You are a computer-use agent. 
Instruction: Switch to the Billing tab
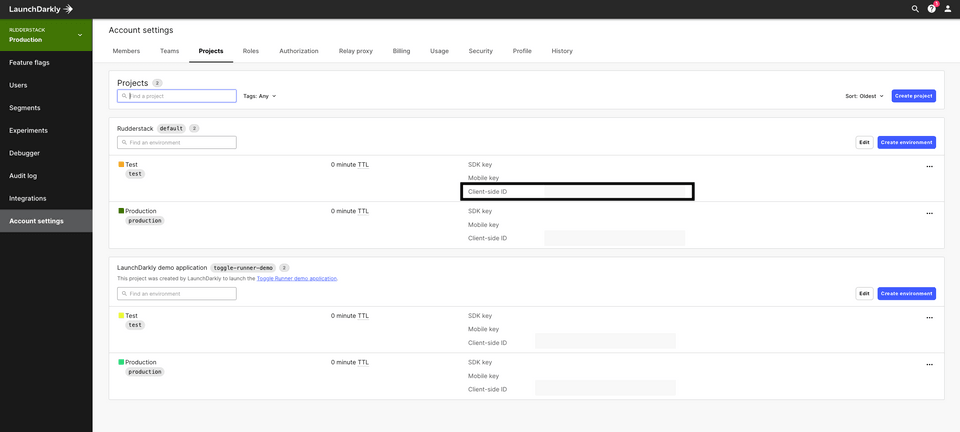coord(402,51)
